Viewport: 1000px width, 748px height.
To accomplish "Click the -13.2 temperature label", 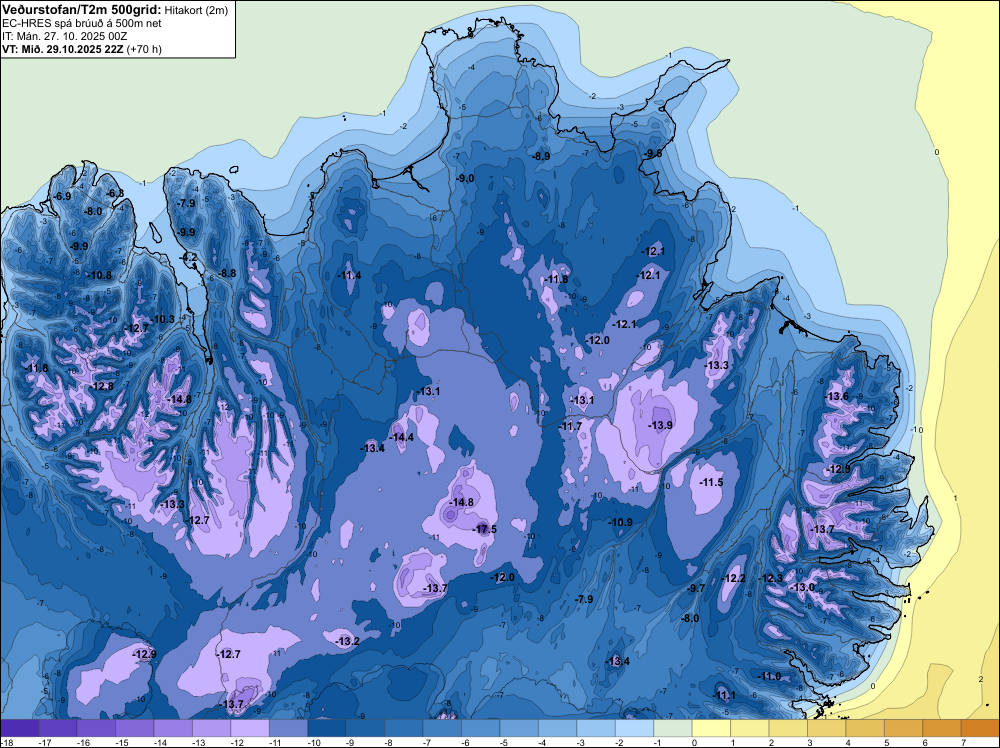I will coord(348,641).
